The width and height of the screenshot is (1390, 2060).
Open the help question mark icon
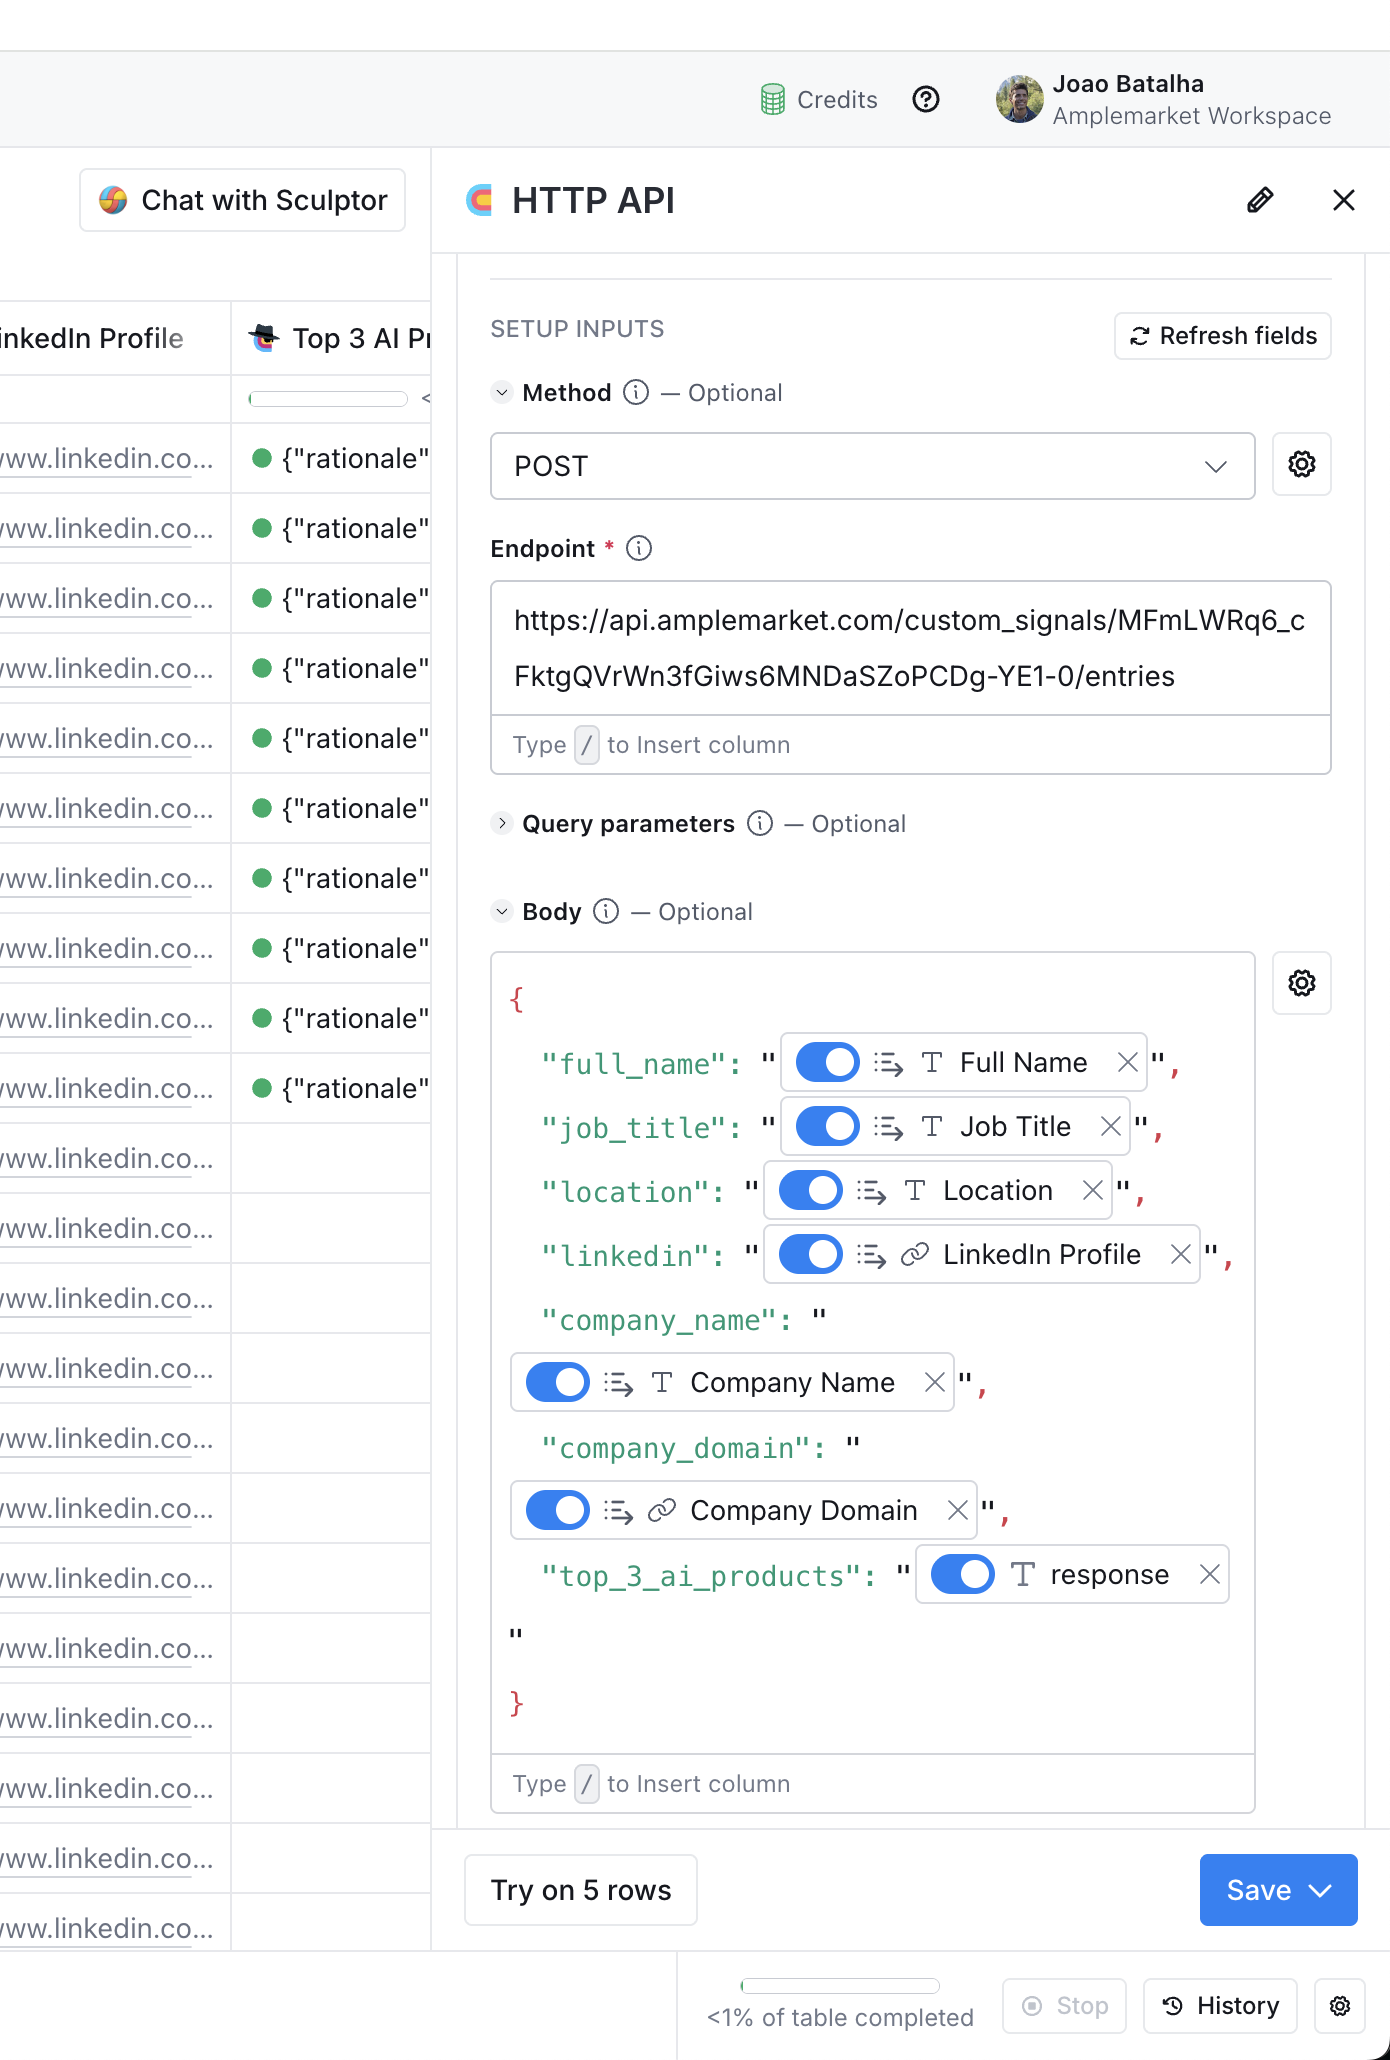click(x=926, y=99)
